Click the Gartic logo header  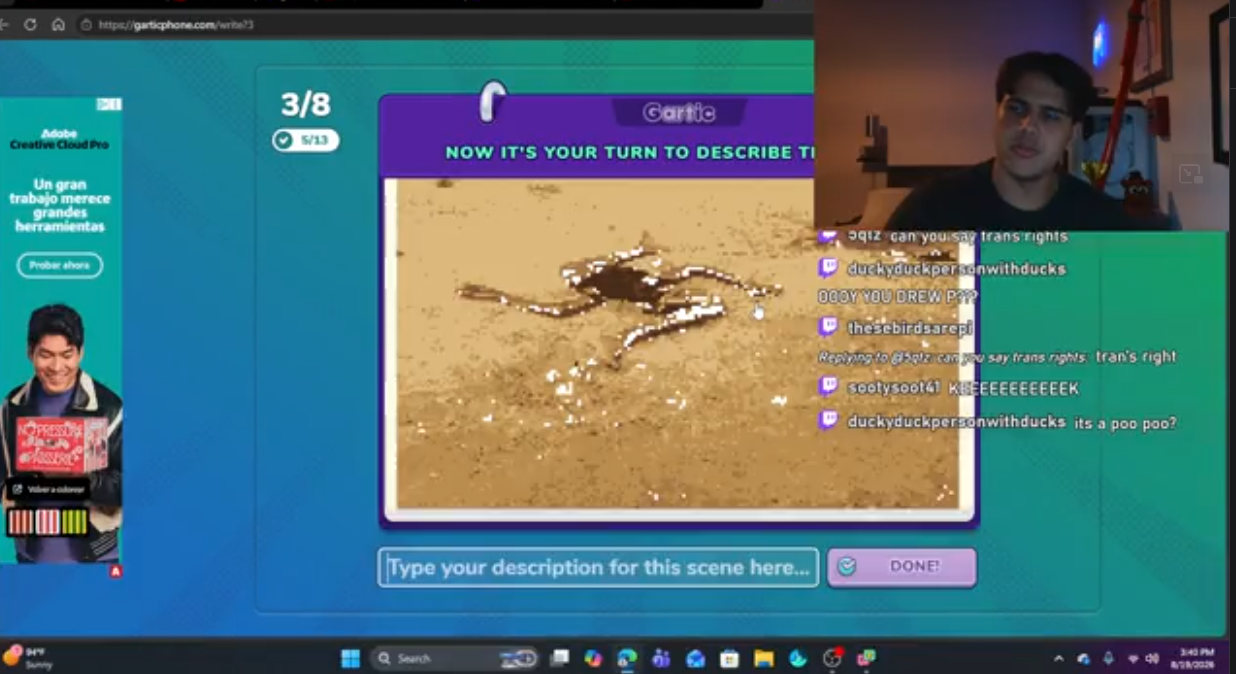pos(679,113)
